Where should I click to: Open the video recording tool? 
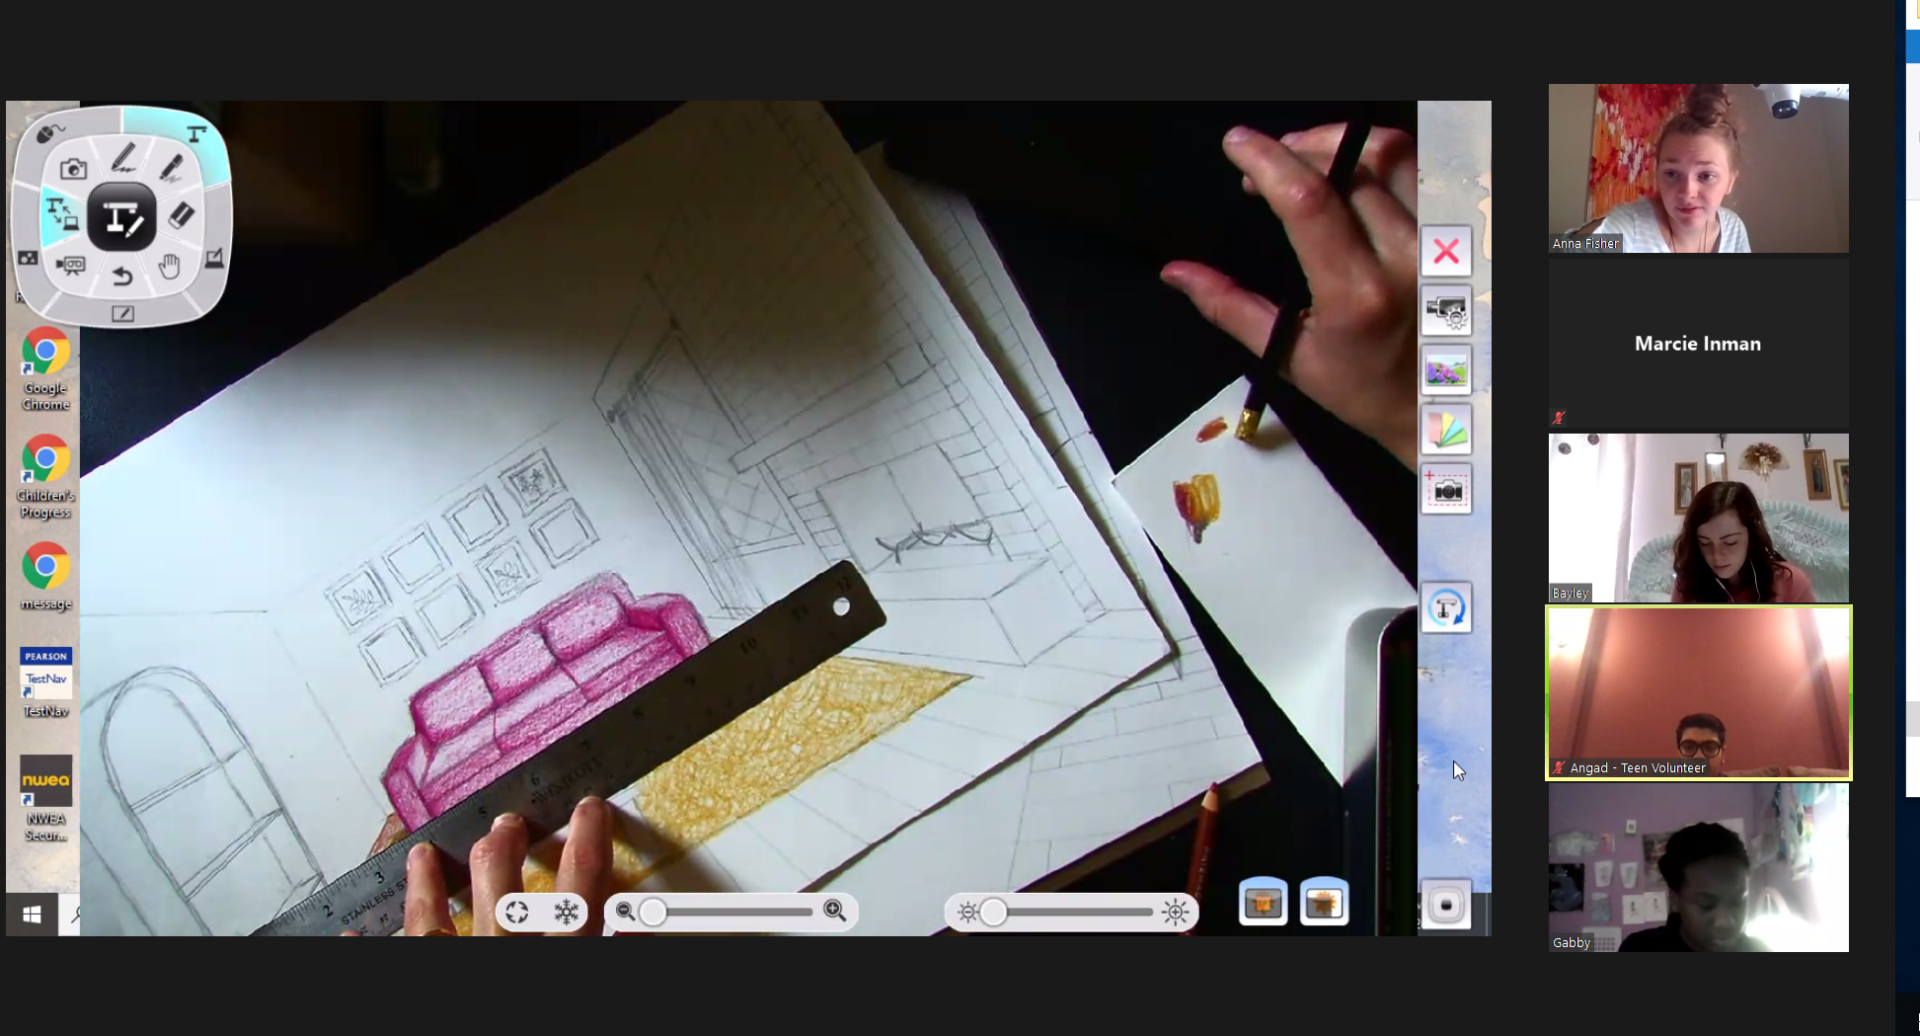[71, 265]
